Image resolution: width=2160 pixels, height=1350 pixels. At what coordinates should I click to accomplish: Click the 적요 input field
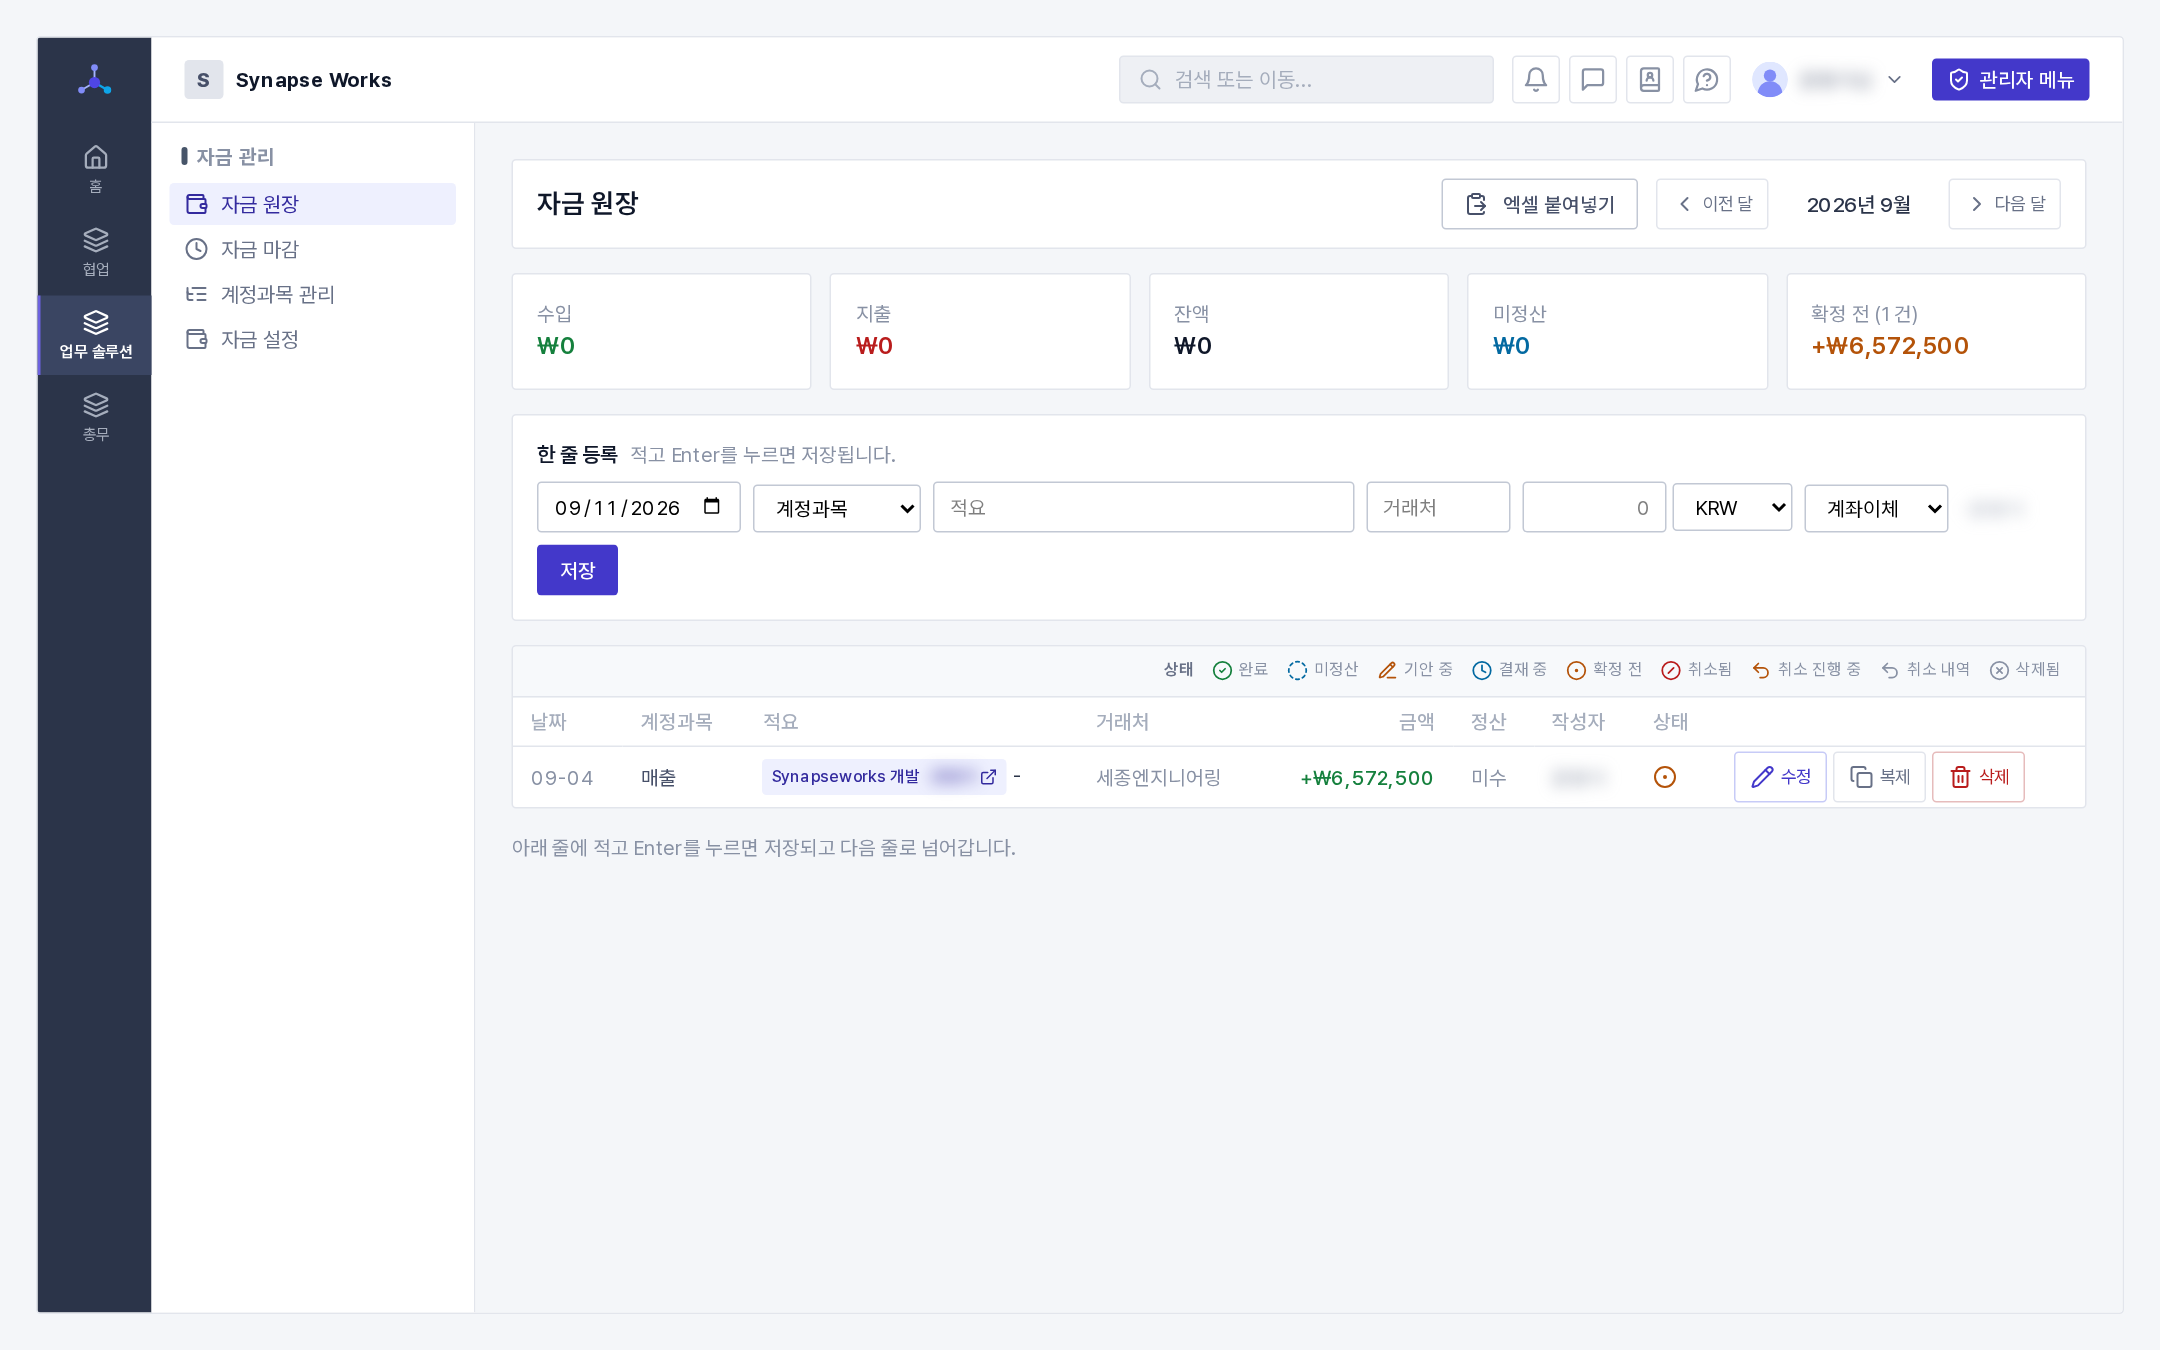coord(1143,507)
